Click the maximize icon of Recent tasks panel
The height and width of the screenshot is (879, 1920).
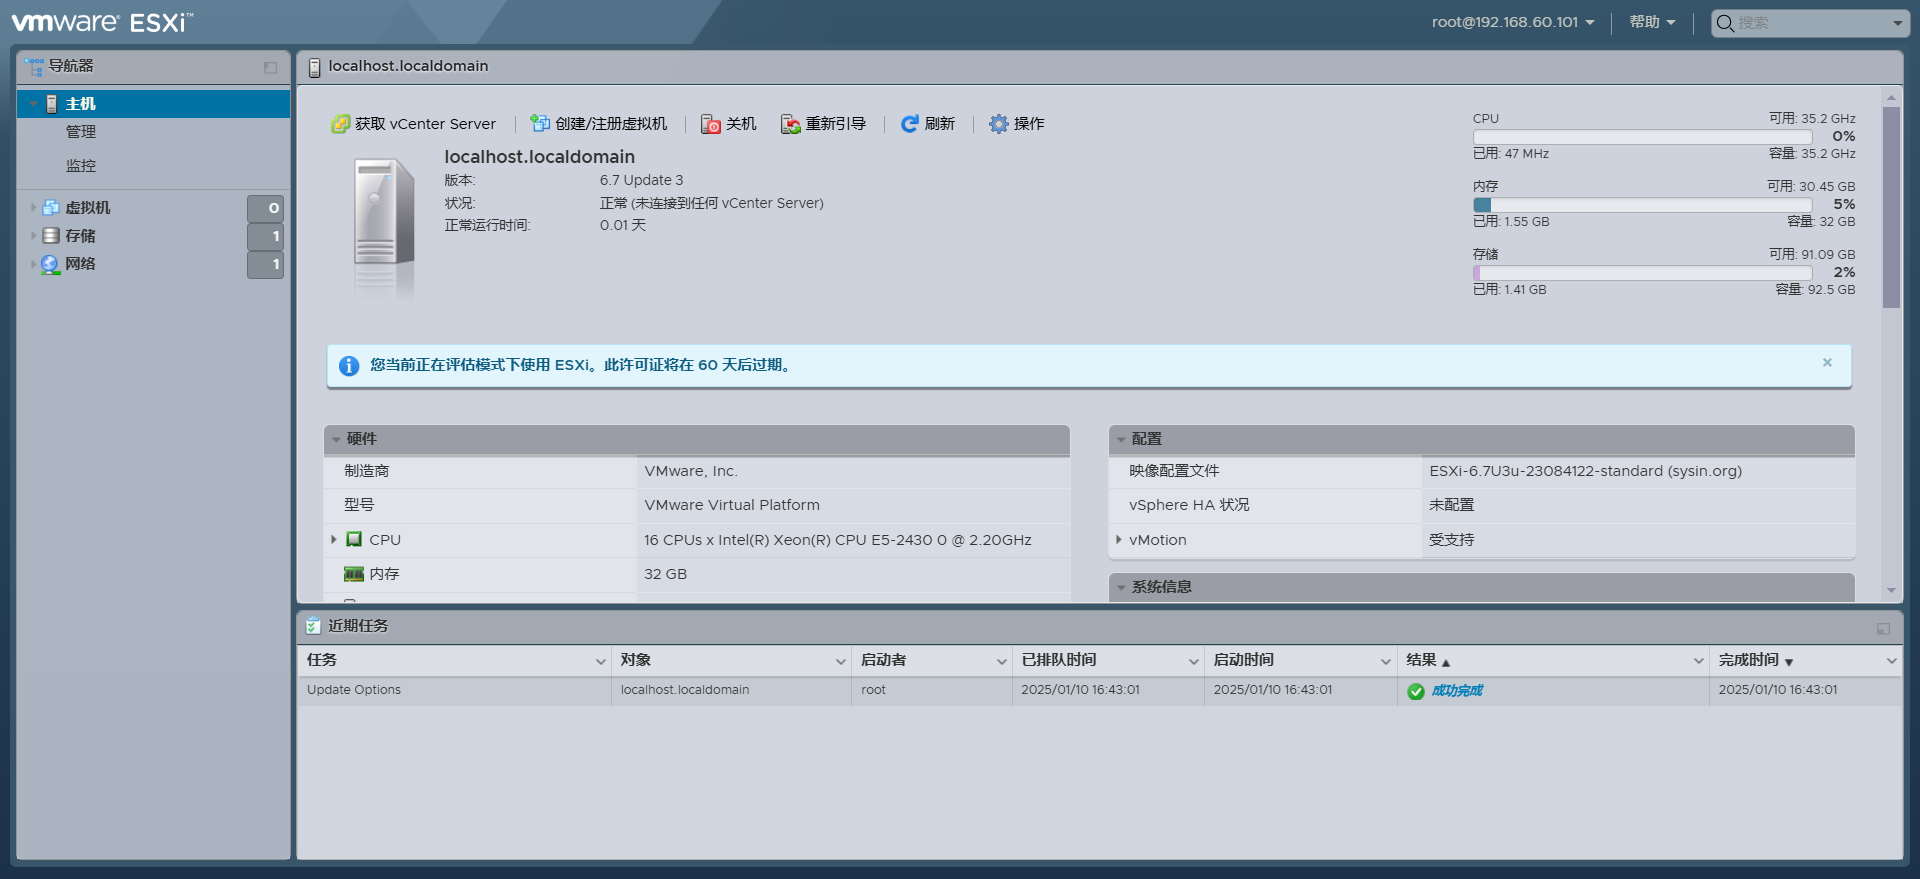(1883, 629)
